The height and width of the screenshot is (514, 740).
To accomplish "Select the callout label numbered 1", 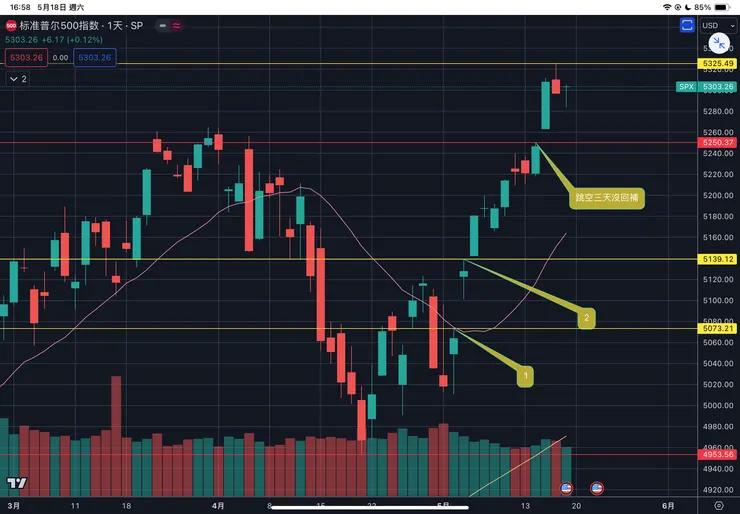I will tap(526, 376).
